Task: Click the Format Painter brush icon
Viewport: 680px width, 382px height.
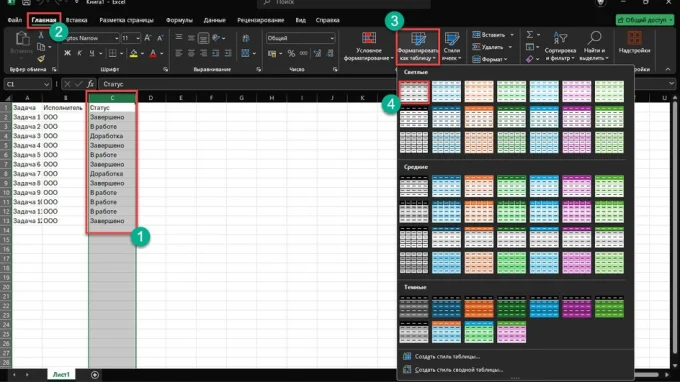Action: point(41,59)
